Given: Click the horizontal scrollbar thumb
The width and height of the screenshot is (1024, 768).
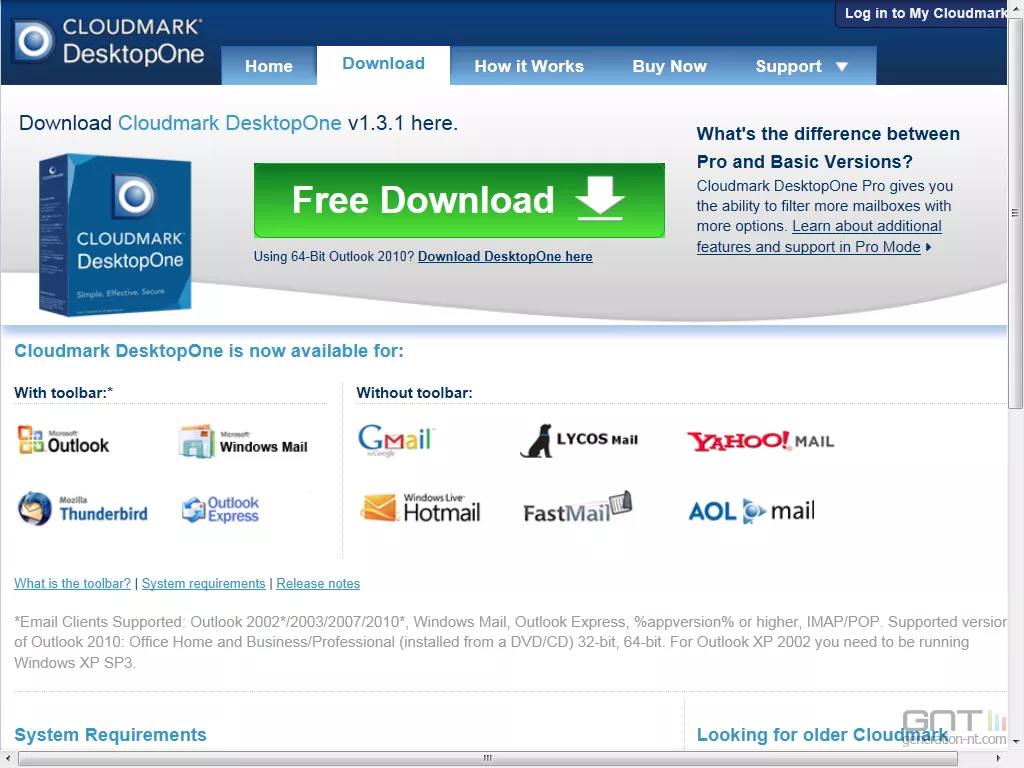Looking at the screenshot, I should tap(487, 758).
